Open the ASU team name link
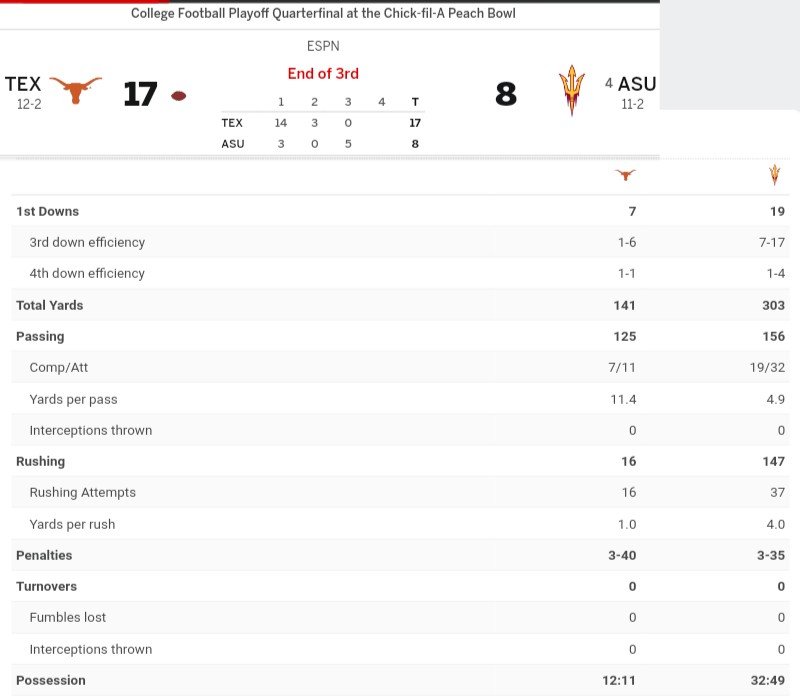This screenshot has height=699, width=800. 637,84
